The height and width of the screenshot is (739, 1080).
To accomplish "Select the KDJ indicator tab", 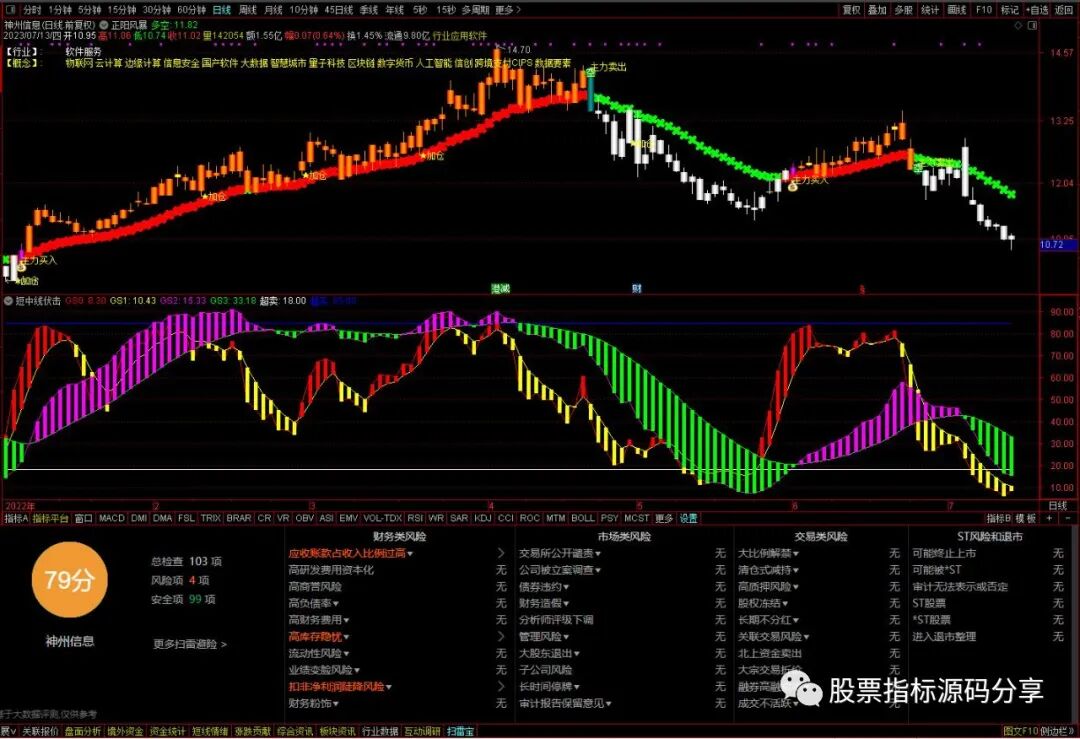I will coord(483,518).
